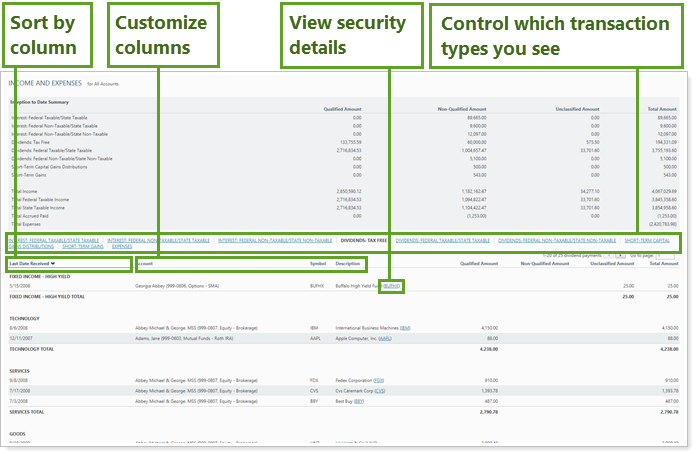The image size is (696, 456).
Task: Click the BBY link for Best Buy
Action: [x=358, y=401]
